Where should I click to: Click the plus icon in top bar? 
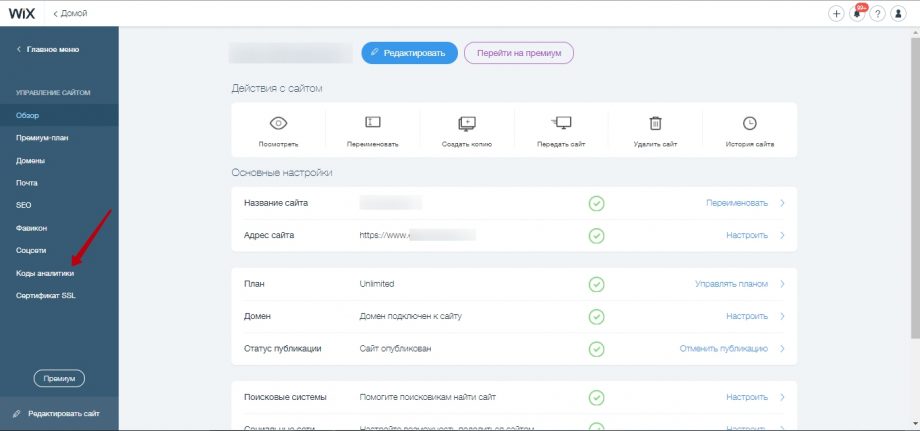837,14
